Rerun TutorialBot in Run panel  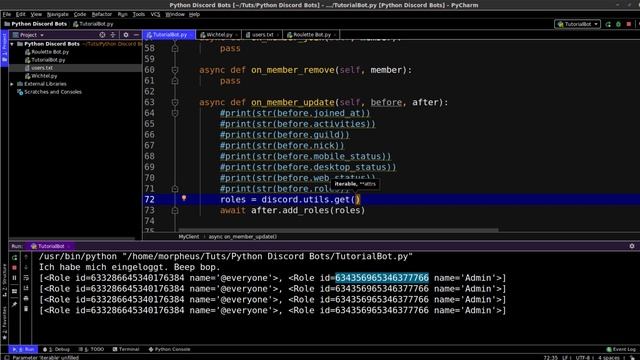[x=14, y=258]
